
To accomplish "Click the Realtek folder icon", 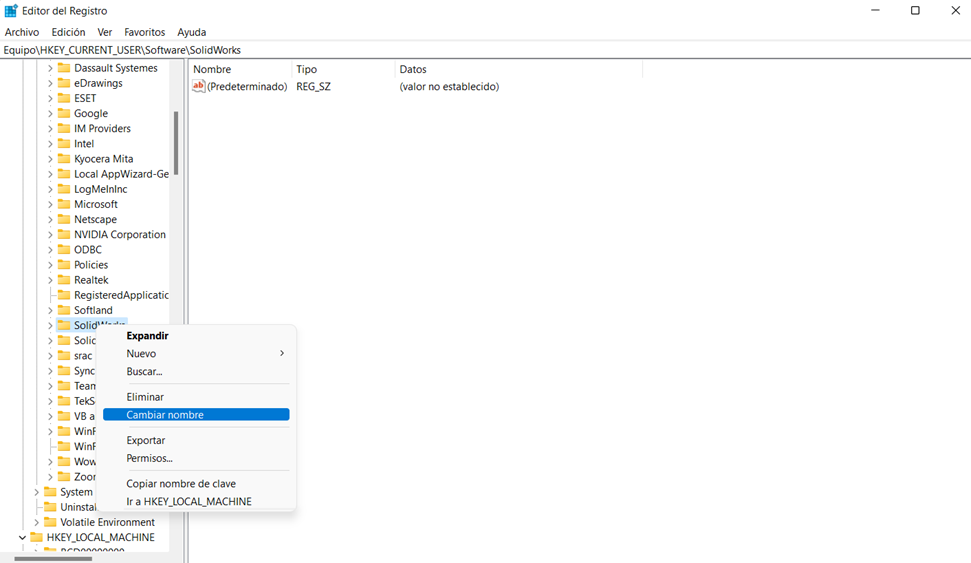I will coord(64,280).
